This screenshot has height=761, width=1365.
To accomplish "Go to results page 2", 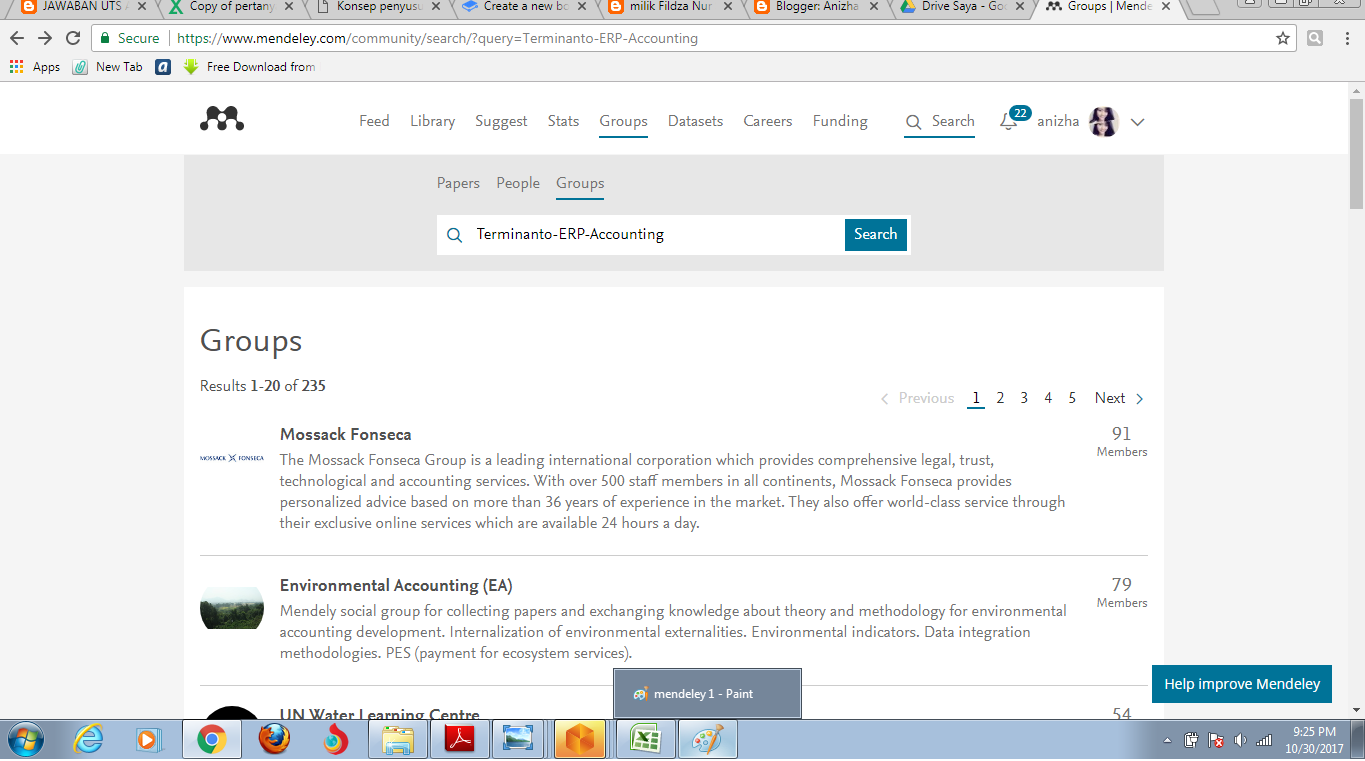I will tap(1000, 398).
